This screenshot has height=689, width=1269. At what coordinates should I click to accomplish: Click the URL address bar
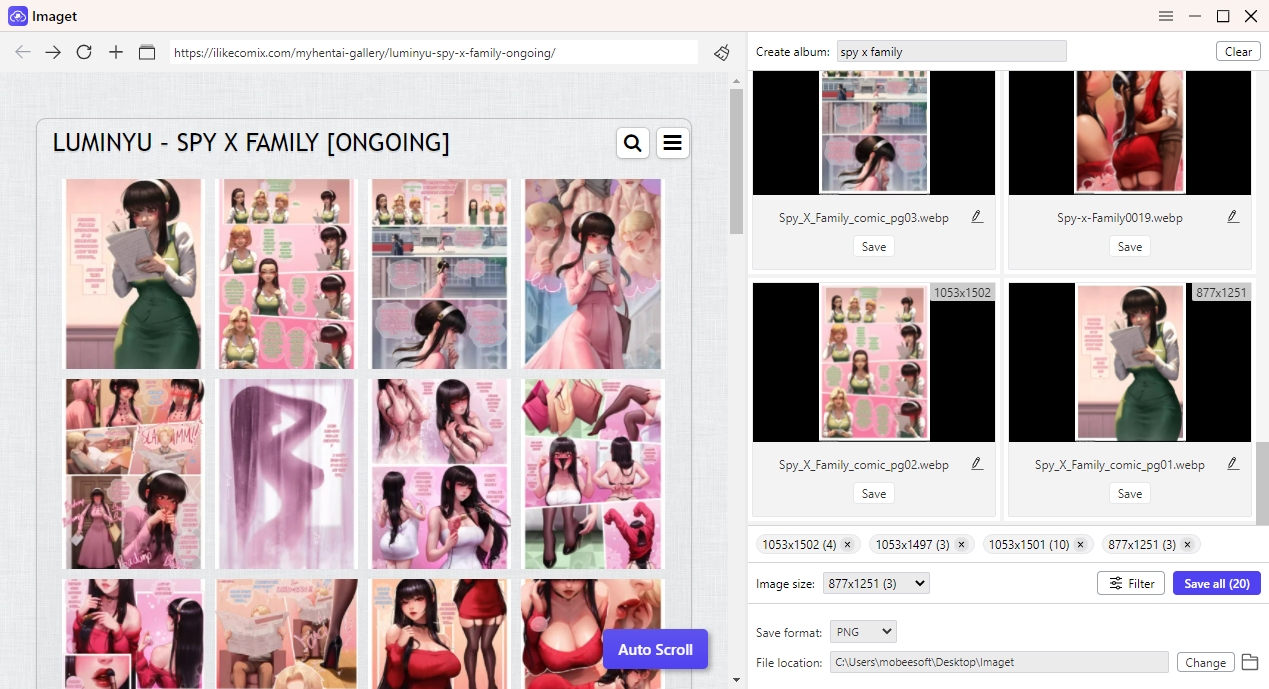[x=434, y=52]
